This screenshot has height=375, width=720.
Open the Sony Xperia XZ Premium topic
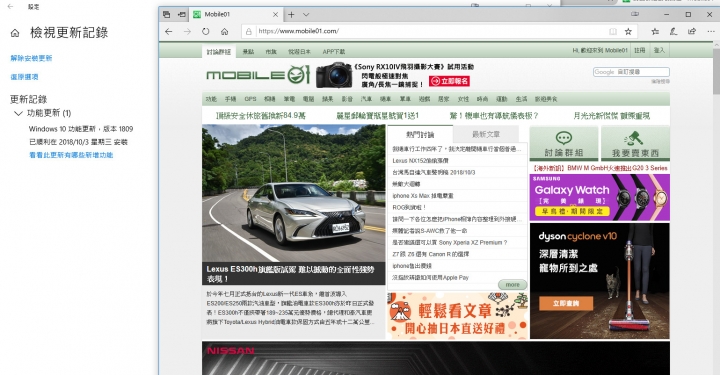[x=450, y=242]
